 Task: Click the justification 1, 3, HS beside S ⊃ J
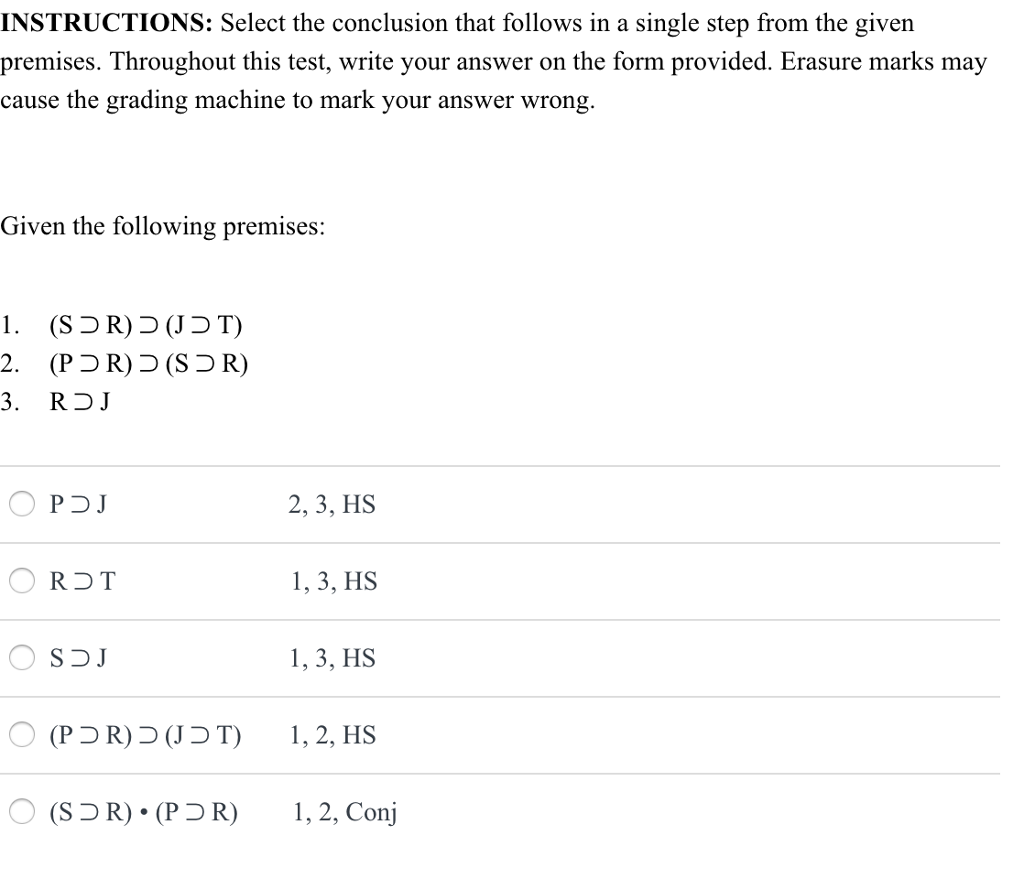pos(331,658)
